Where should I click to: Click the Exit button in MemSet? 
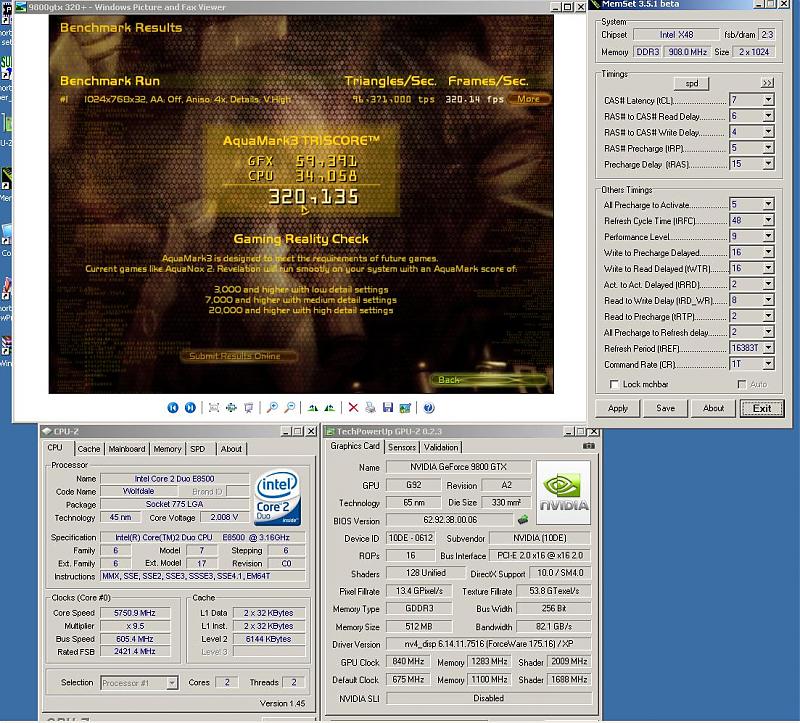pyautogui.click(x=762, y=408)
